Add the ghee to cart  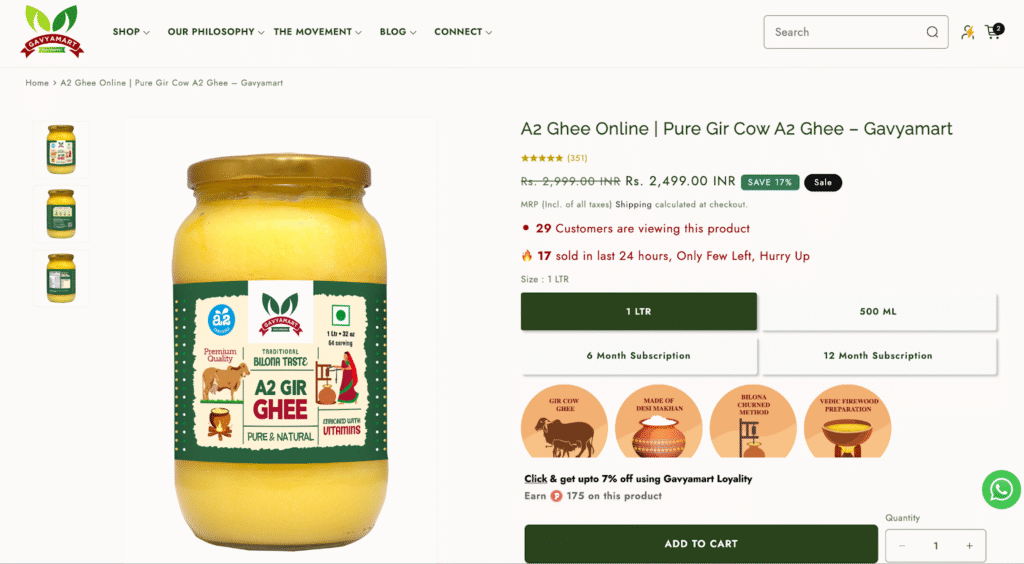point(701,544)
